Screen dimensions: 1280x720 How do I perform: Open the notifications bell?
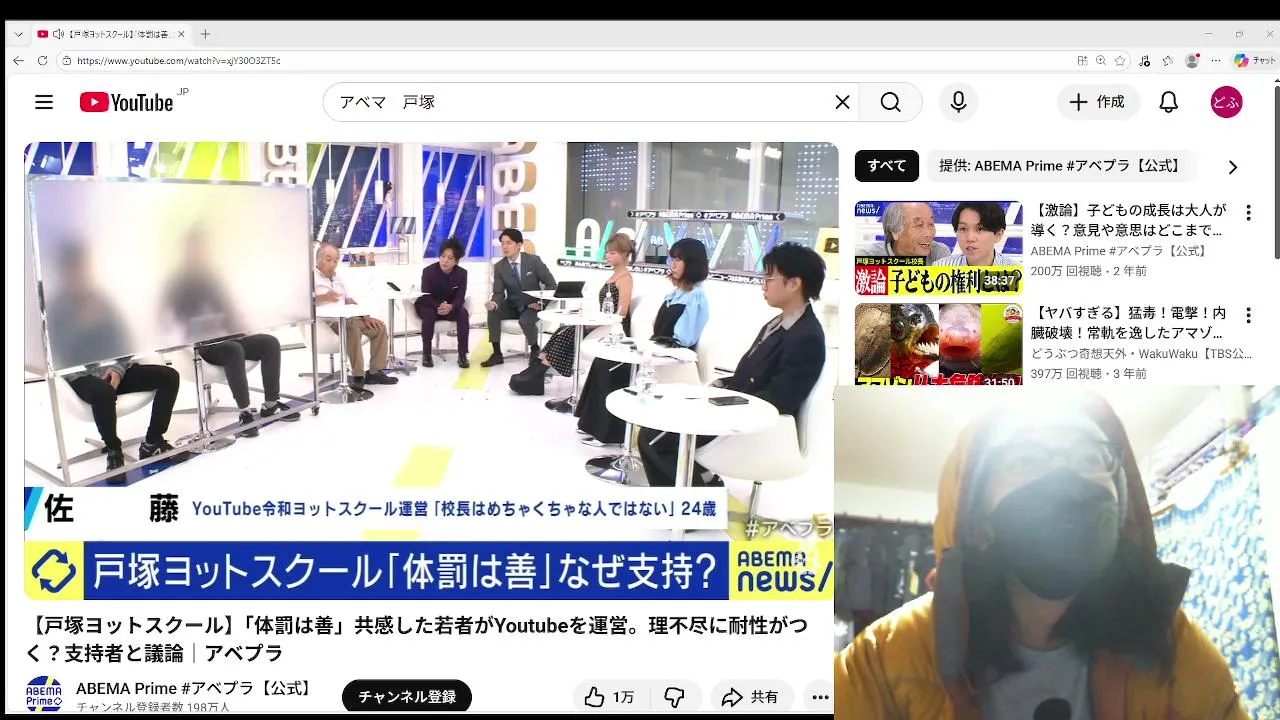[1168, 102]
